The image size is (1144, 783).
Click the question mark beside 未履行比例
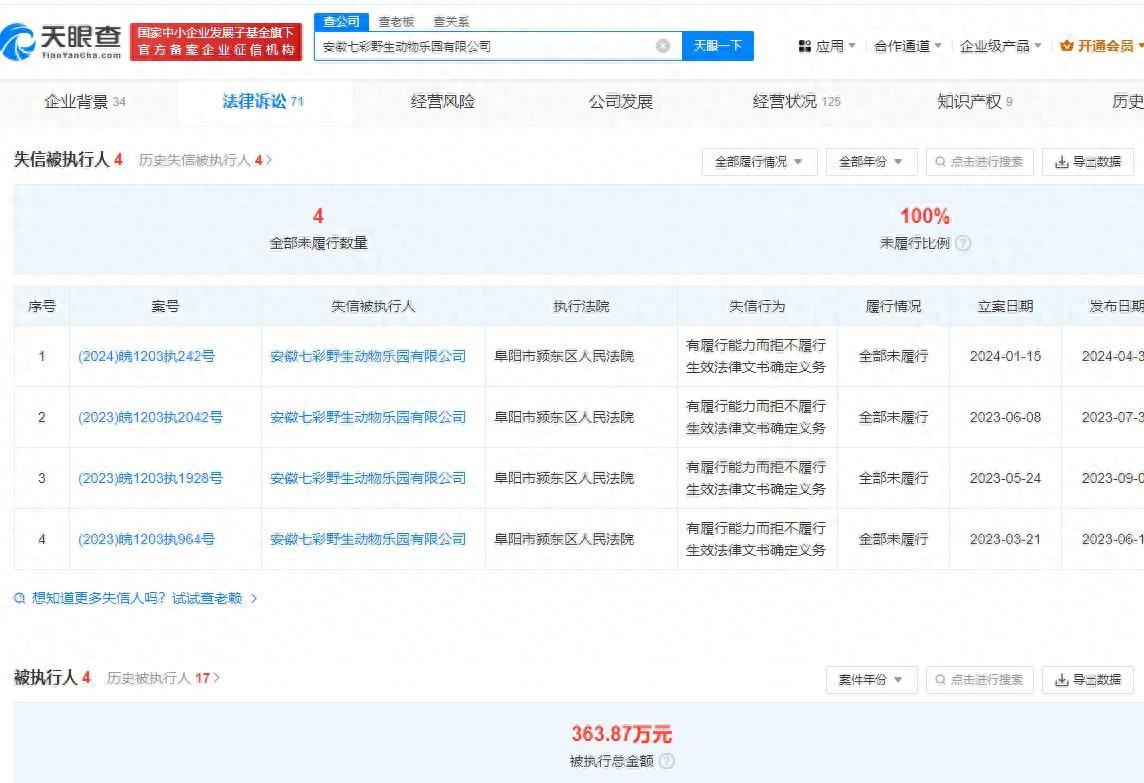coord(965,242)
